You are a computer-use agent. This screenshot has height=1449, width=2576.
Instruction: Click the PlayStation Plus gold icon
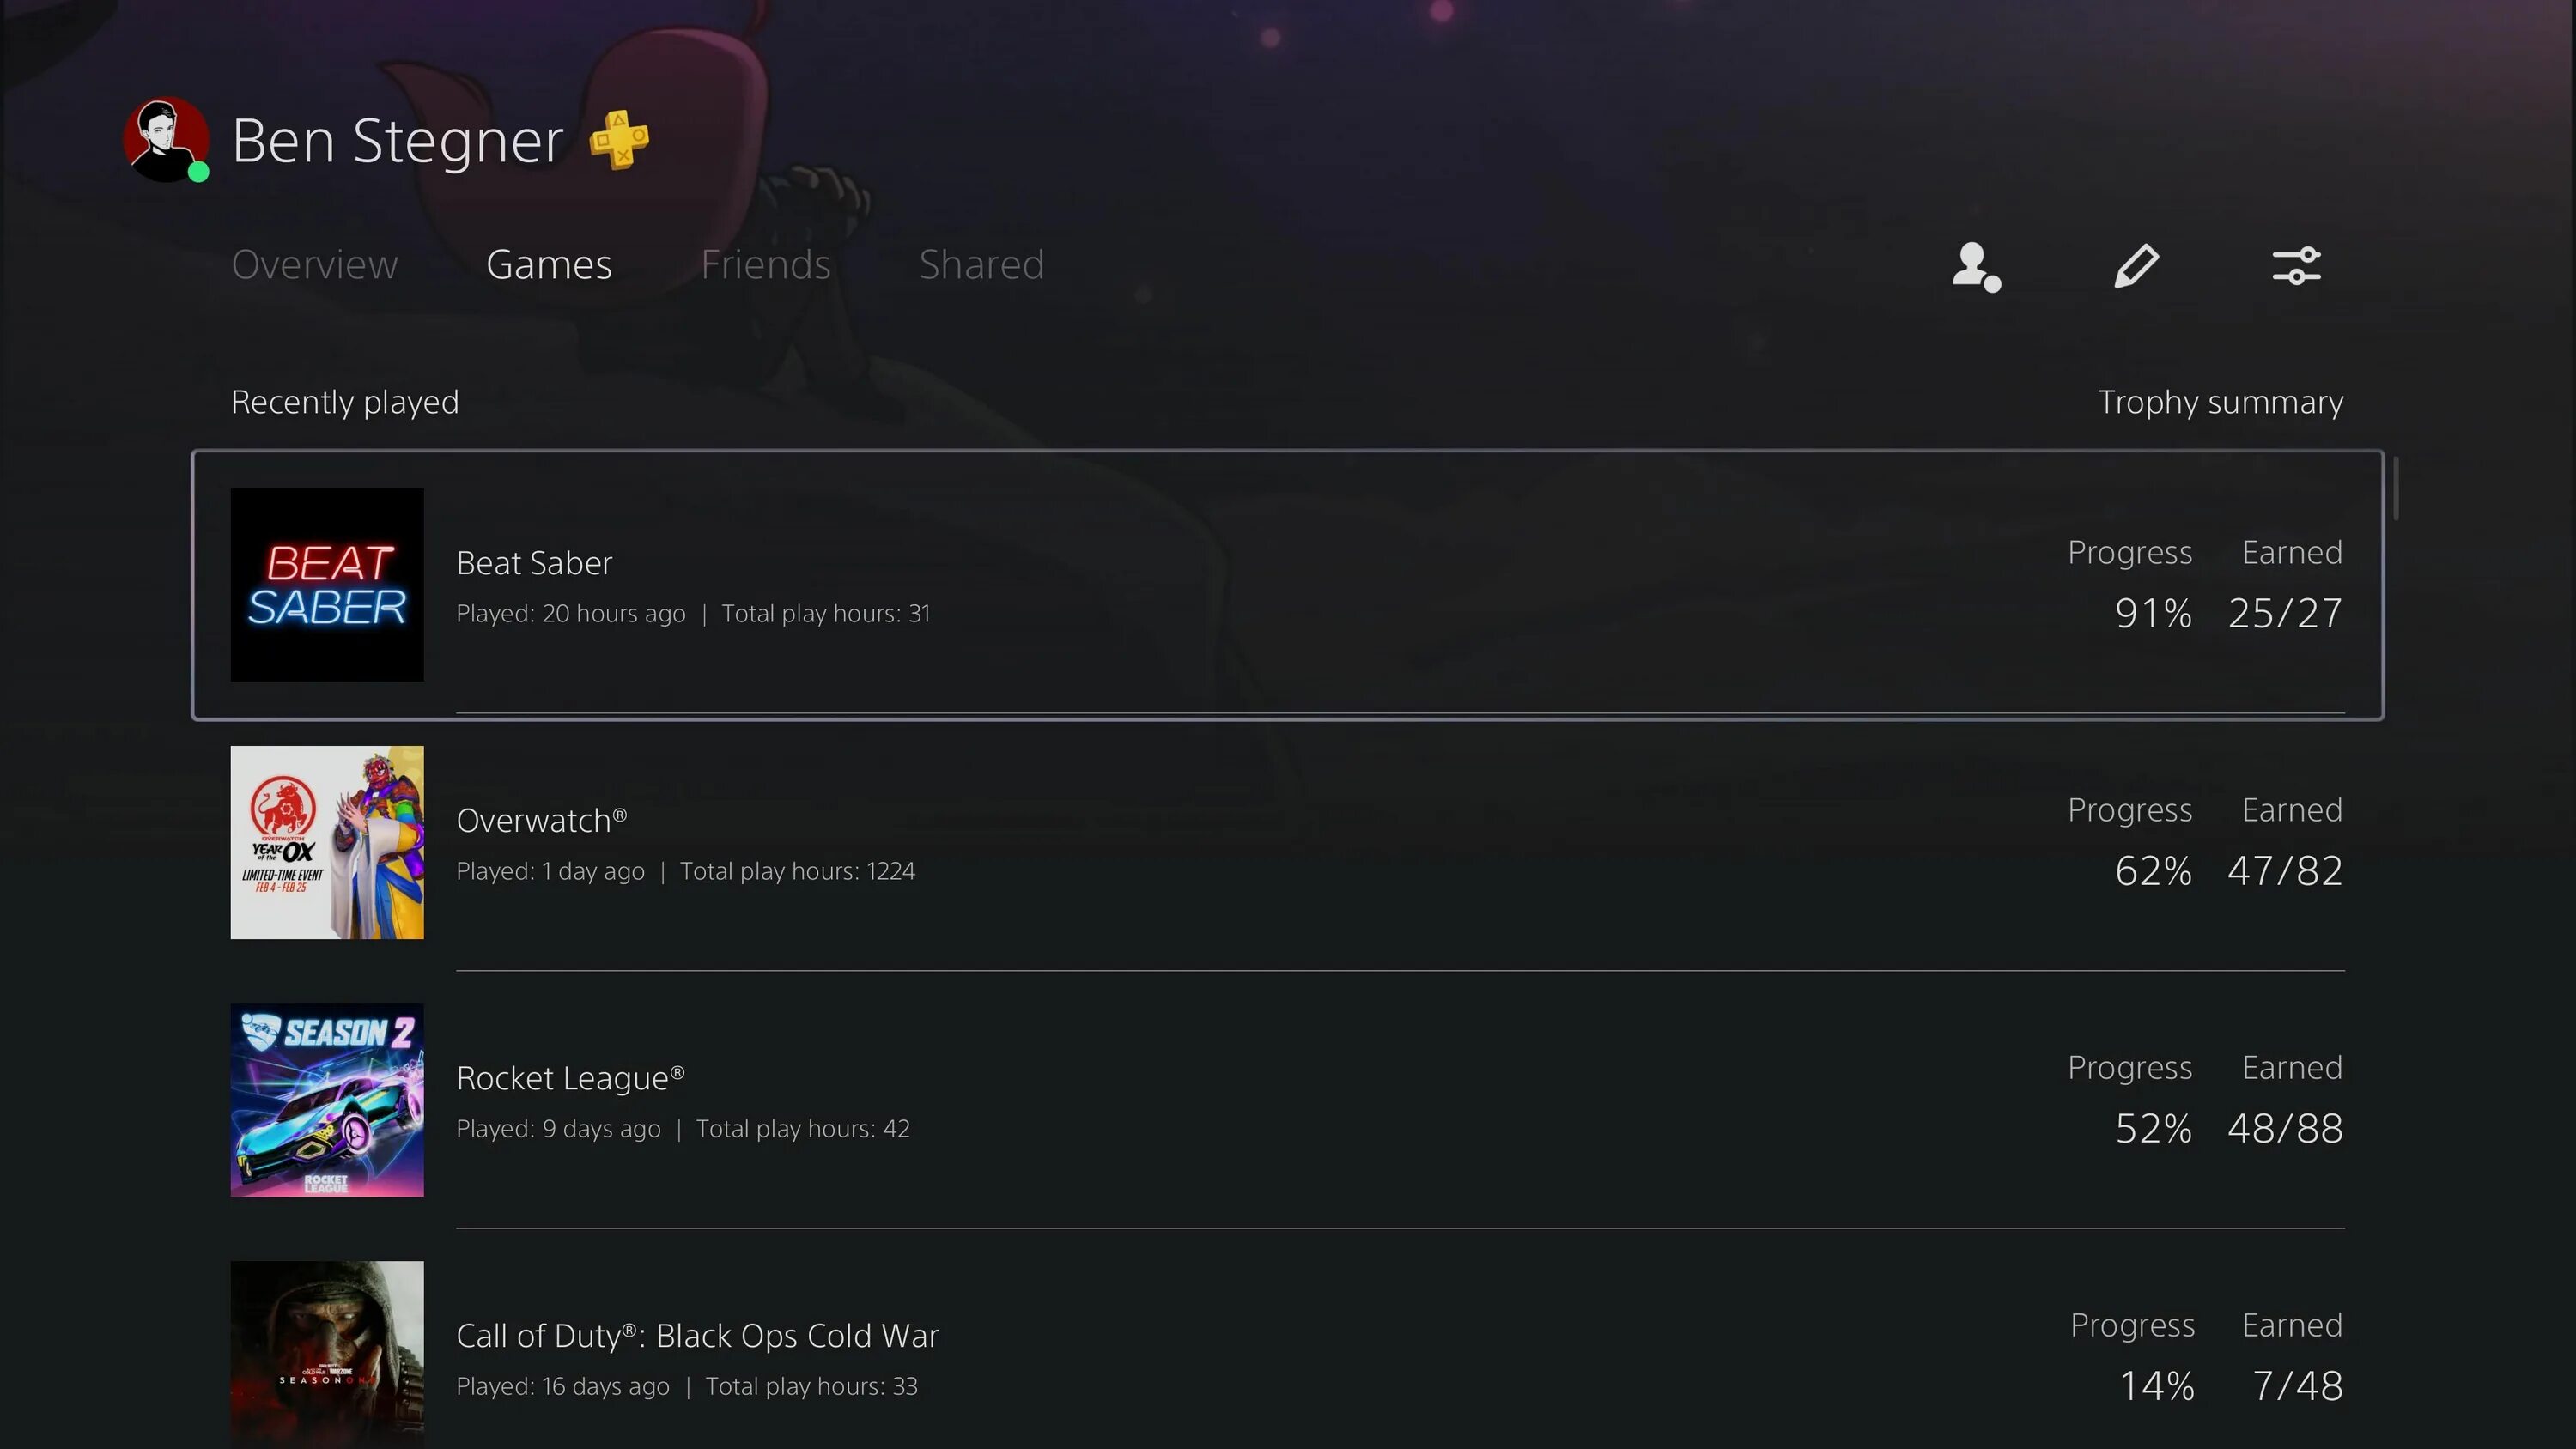click(x=619, y=138)
